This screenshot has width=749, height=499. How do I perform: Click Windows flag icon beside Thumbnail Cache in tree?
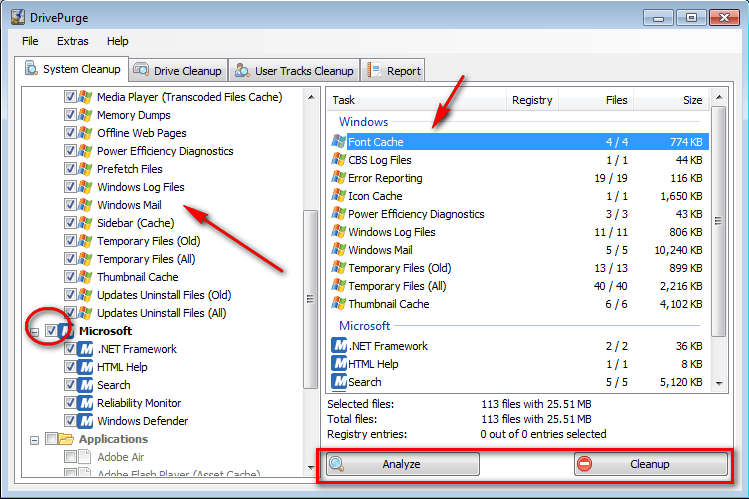tap(85, 277)
